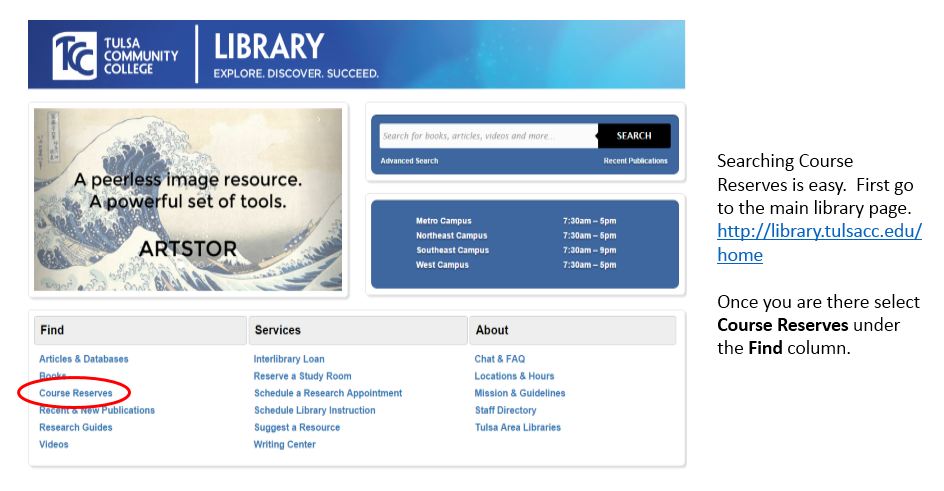This screenshot has width=944, height=491.
Task: Open the Course Reserves link
Action: click(x=76, y=393)
